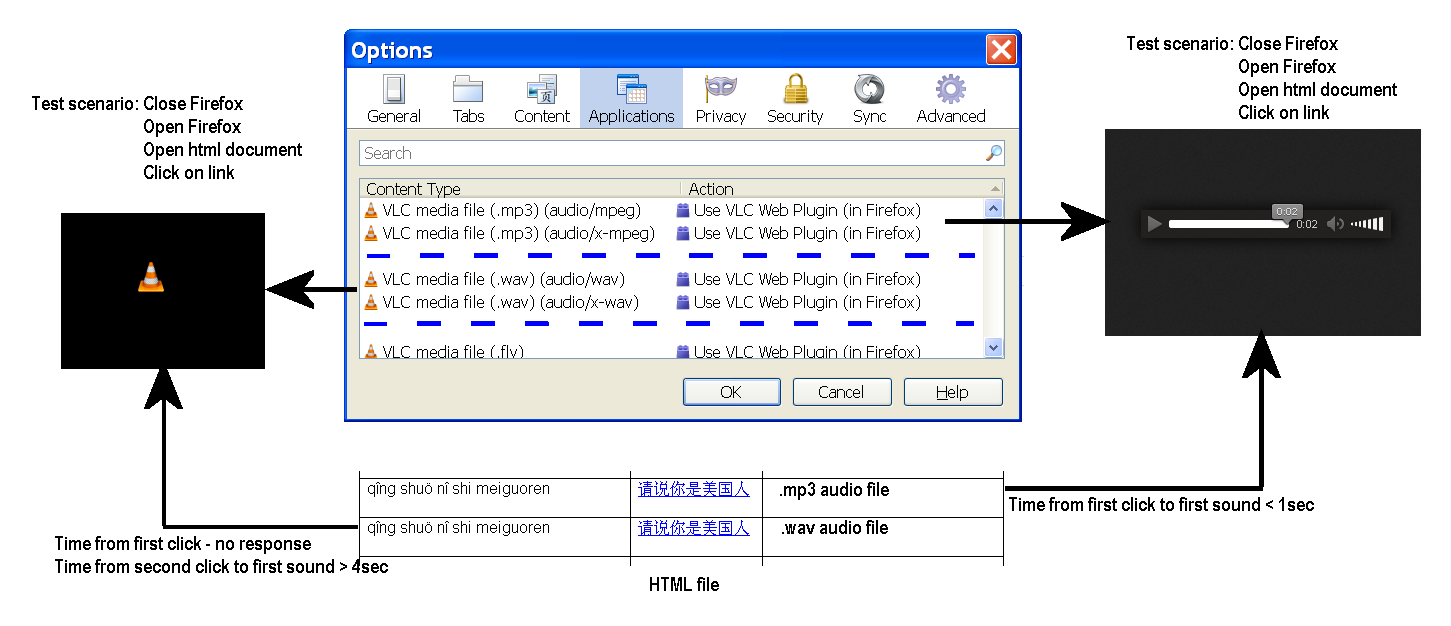This screenshot has height=626, width=1451.
Task: Focus the Search field in Applications pane
Action: click(682, 153)
